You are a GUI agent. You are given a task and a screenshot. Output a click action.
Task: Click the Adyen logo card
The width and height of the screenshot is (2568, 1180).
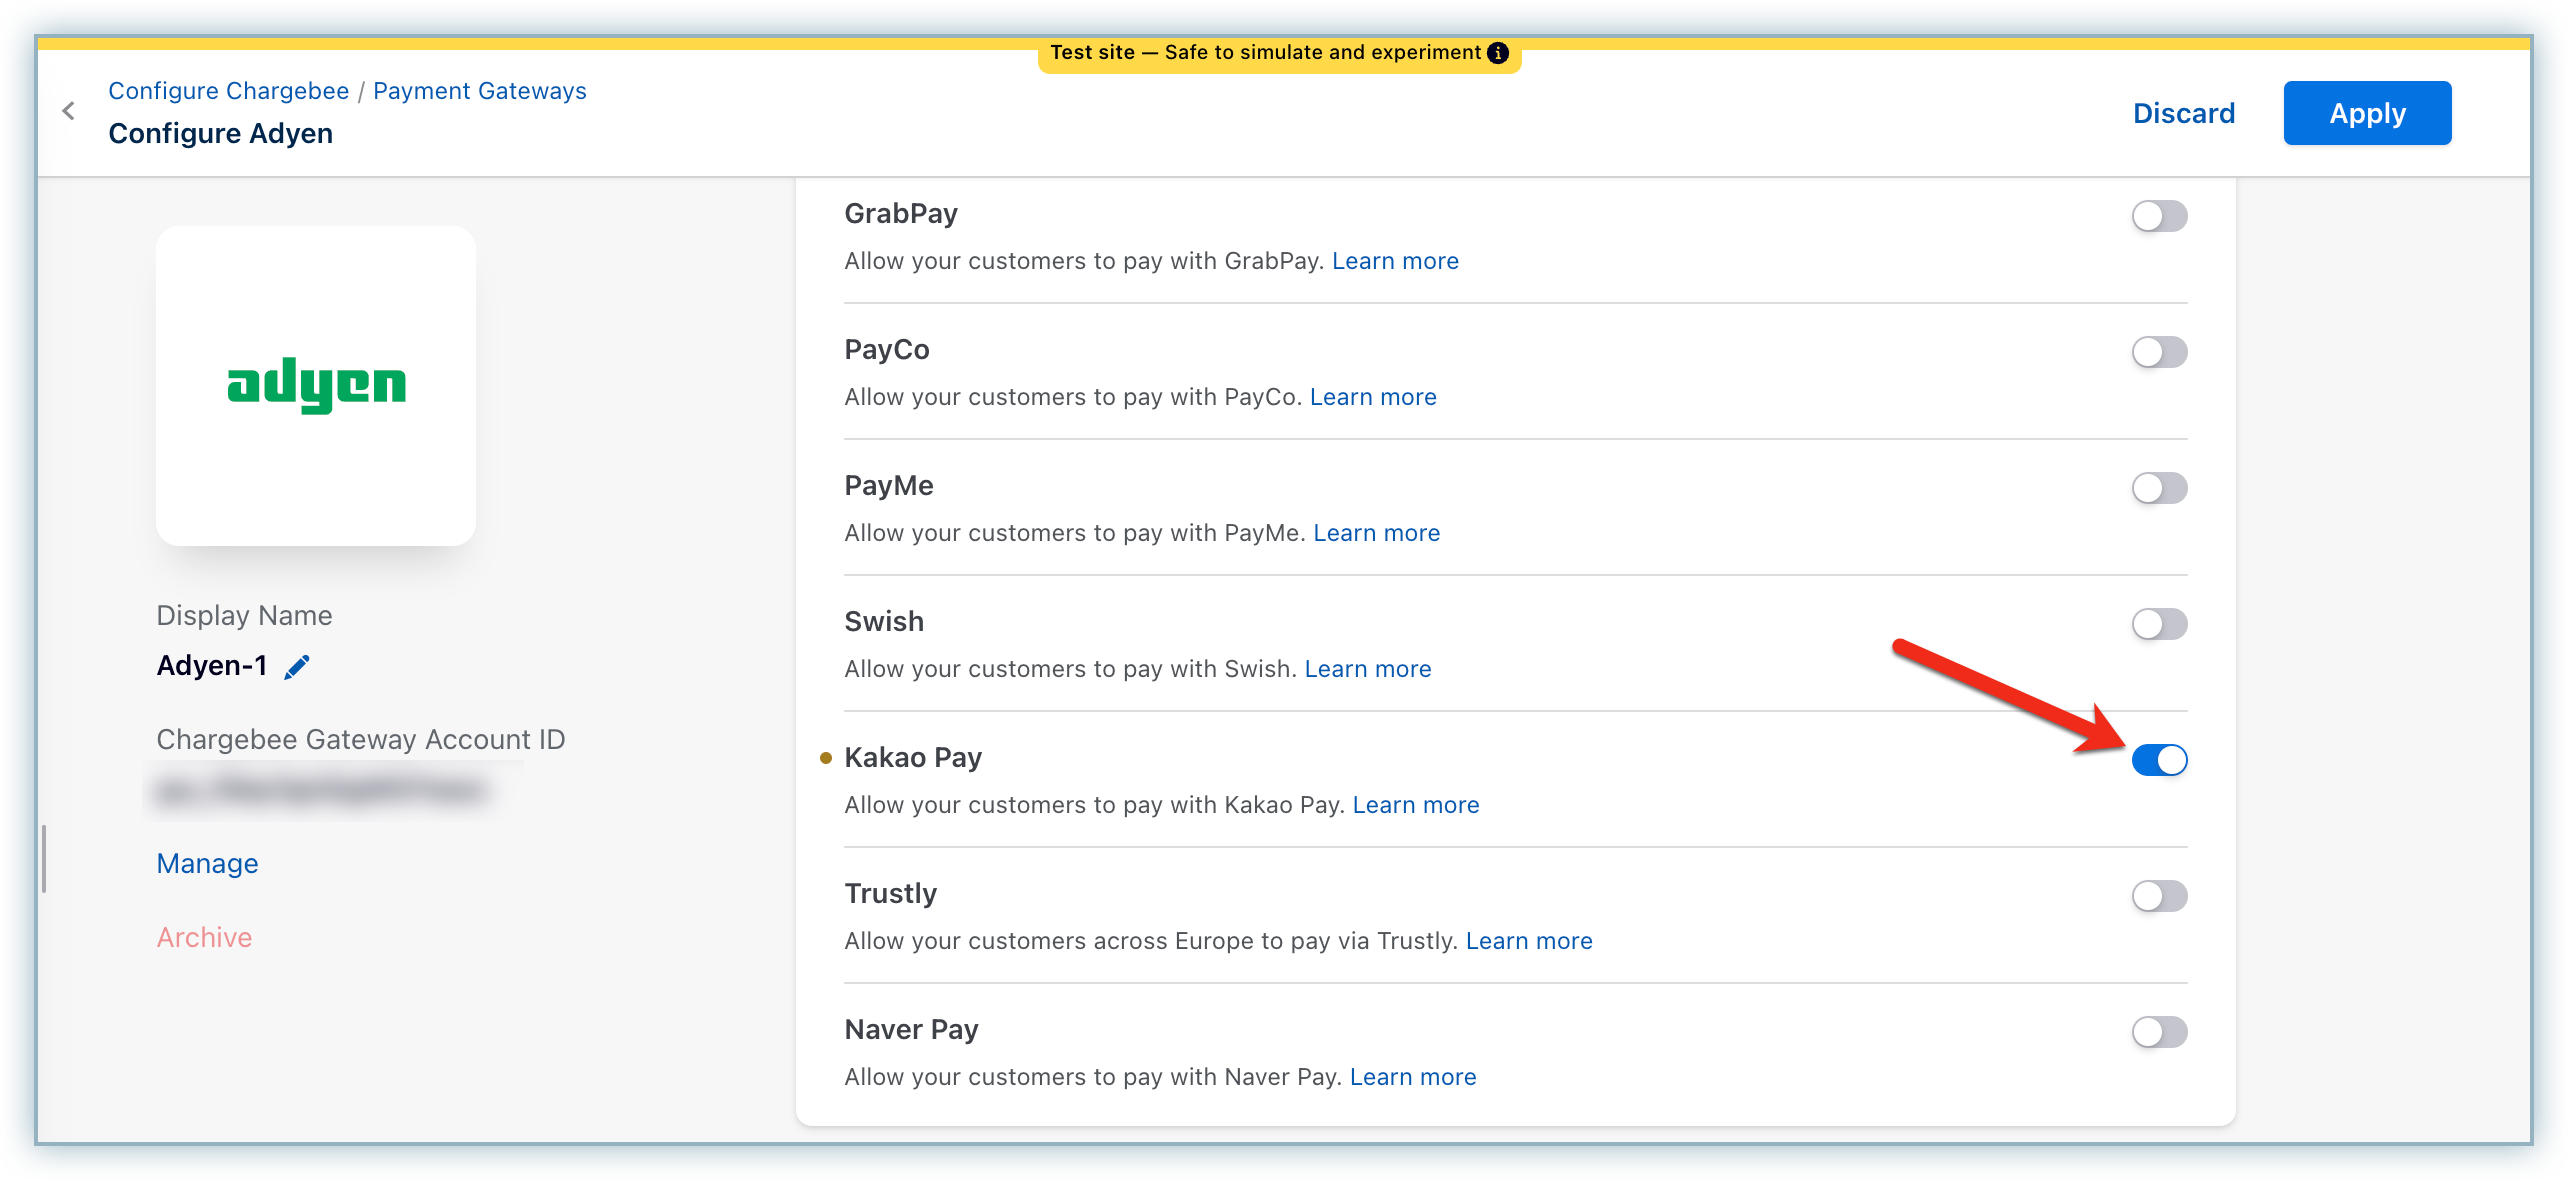point(316,386)
